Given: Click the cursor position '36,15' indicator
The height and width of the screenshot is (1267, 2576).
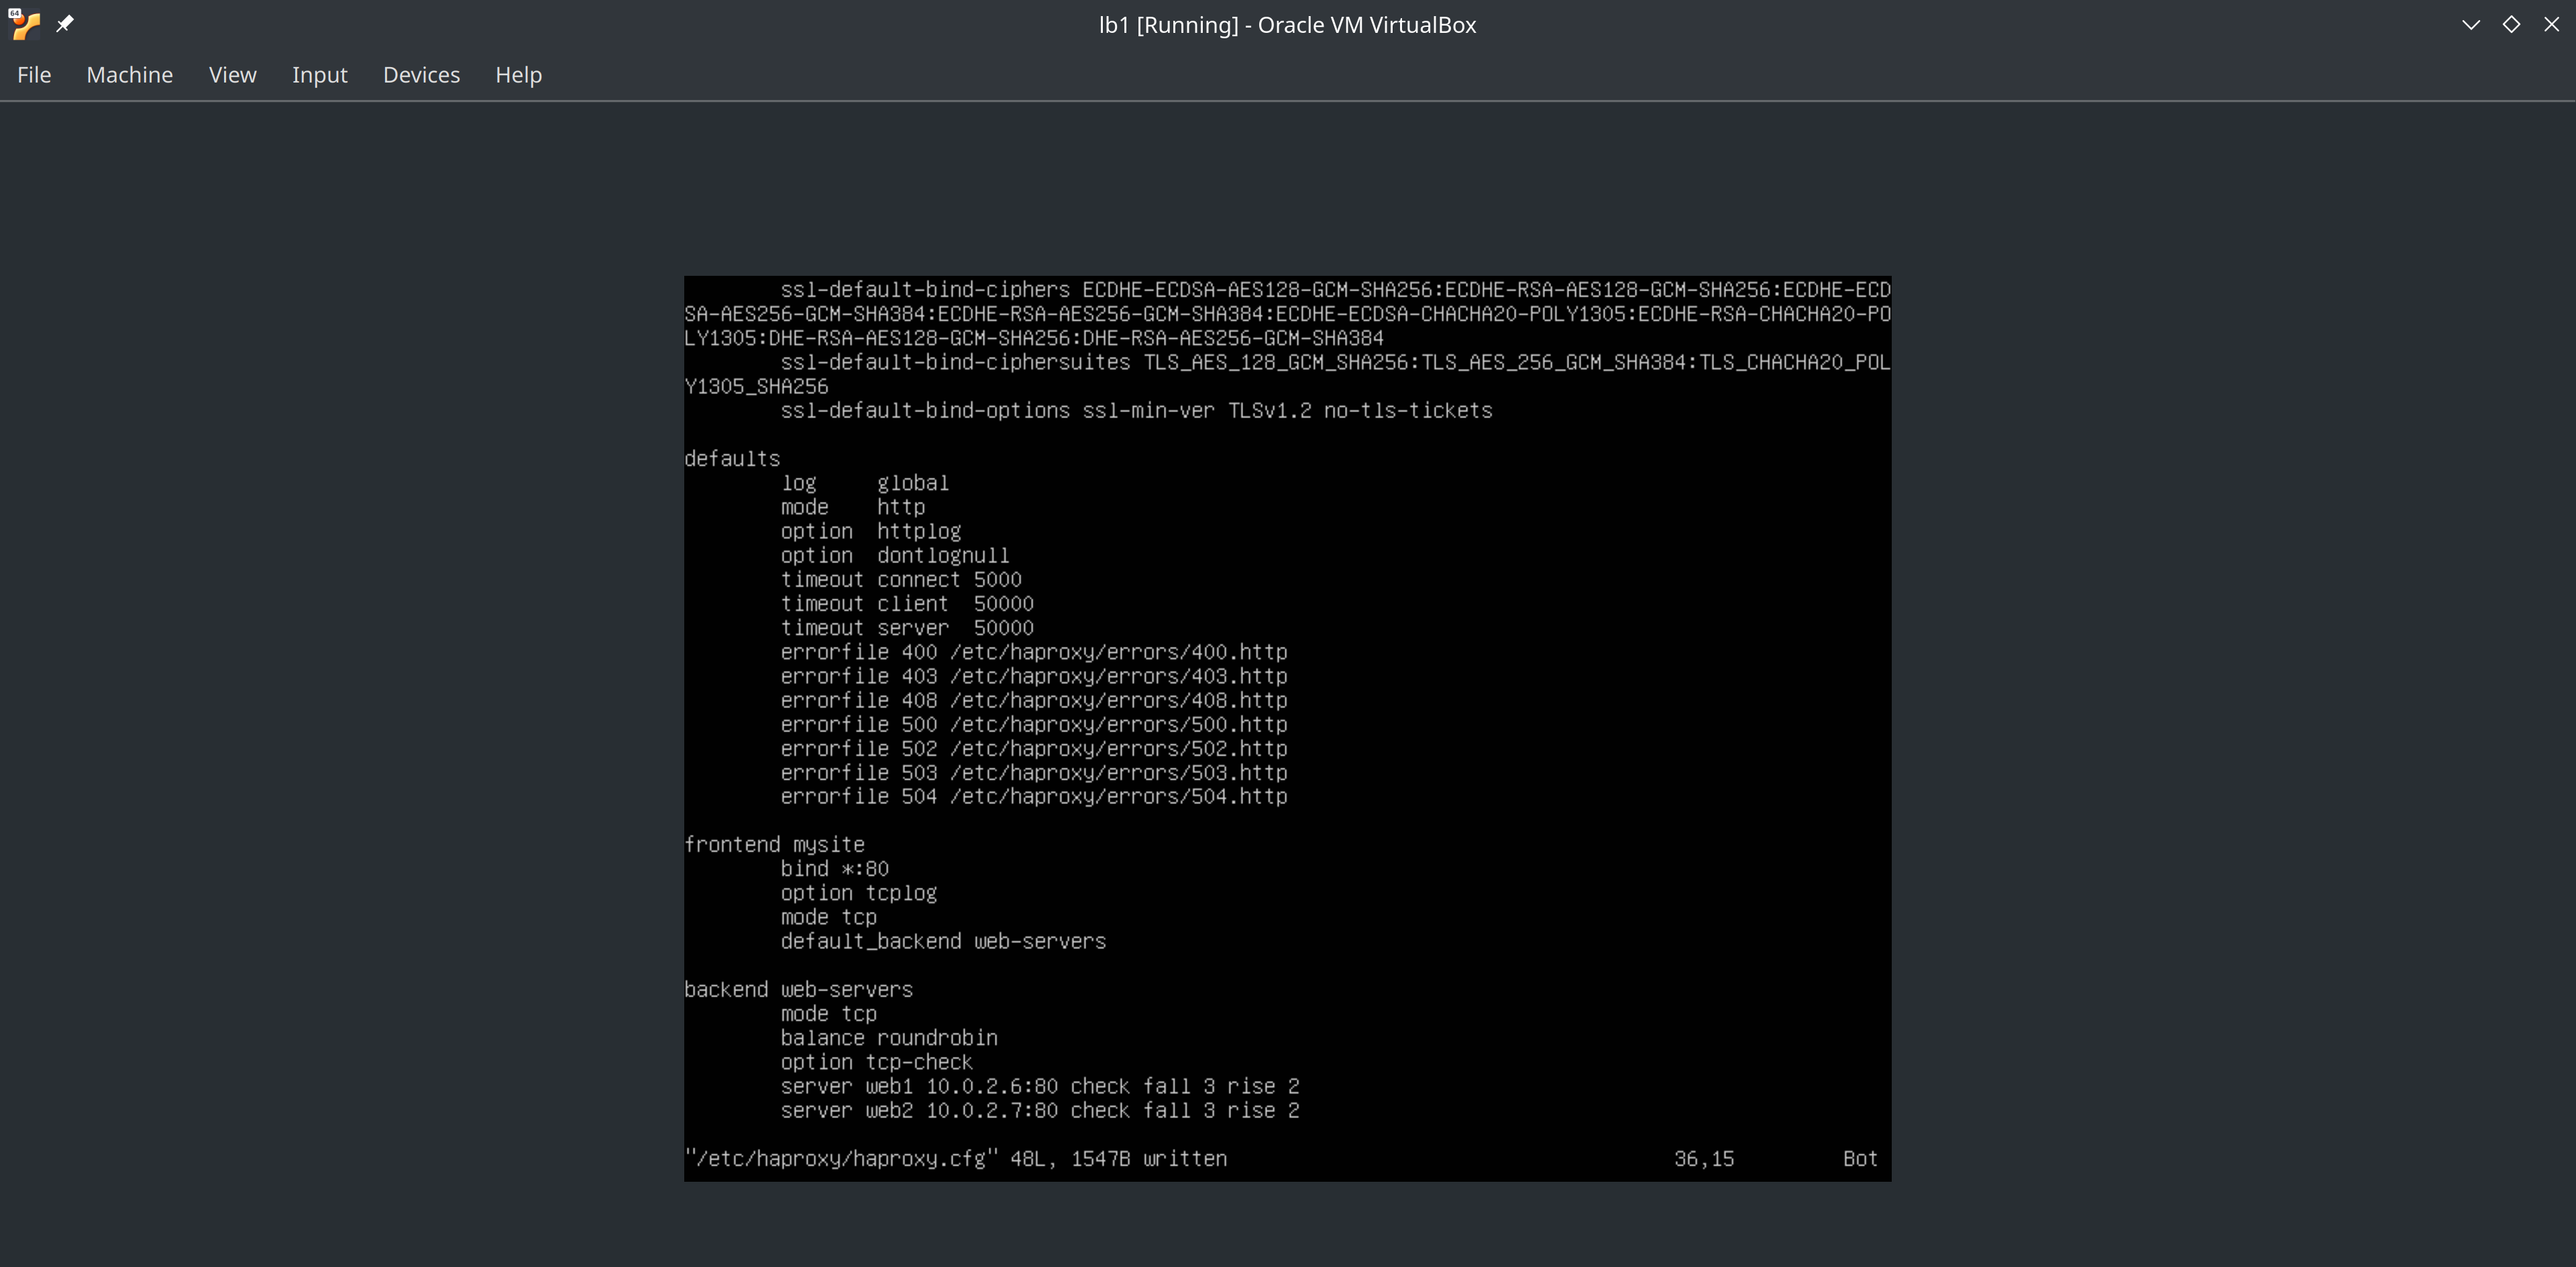Looking at the screenshot, I should click(1704, 1159).
